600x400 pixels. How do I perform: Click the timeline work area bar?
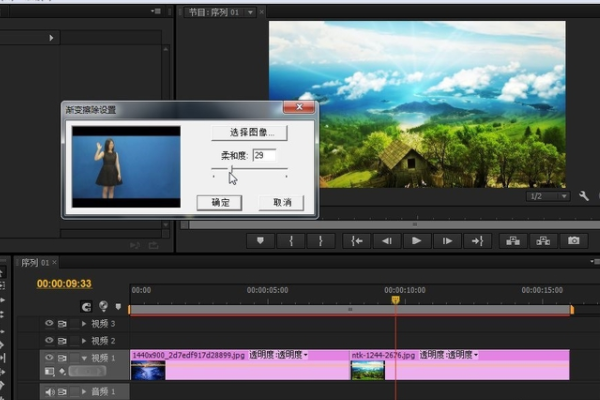tap(350, 309)
